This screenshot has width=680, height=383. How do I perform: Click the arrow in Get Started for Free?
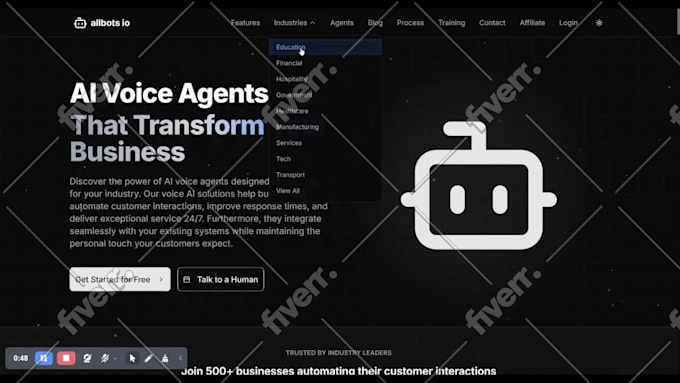click(161, 279)
